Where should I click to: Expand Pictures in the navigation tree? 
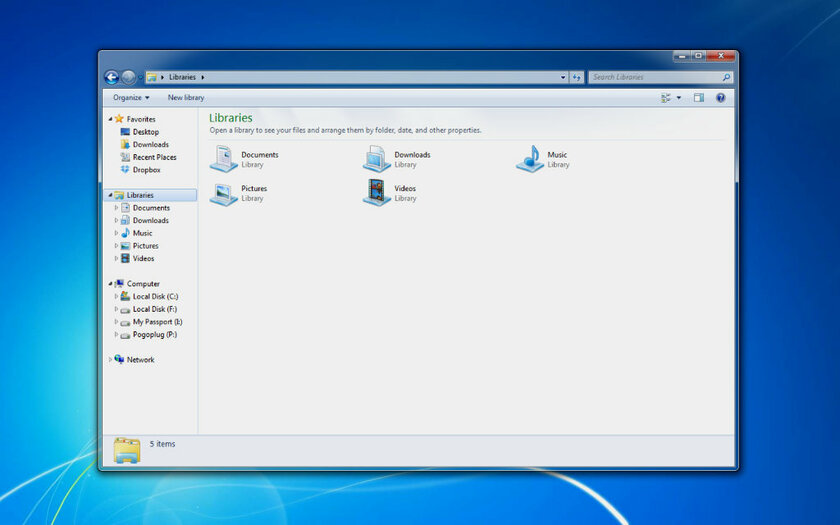tap(116, 245)
